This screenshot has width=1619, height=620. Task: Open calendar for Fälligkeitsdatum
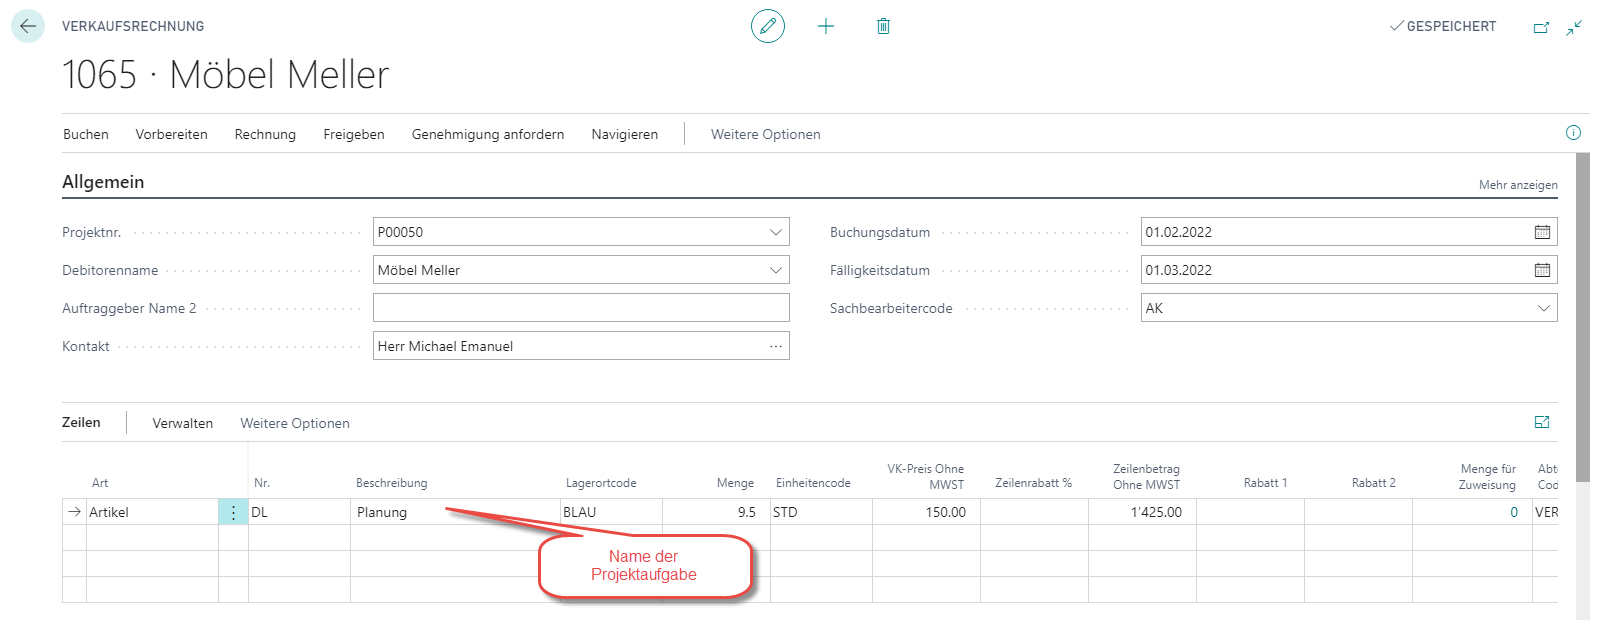coord(1542,270)
